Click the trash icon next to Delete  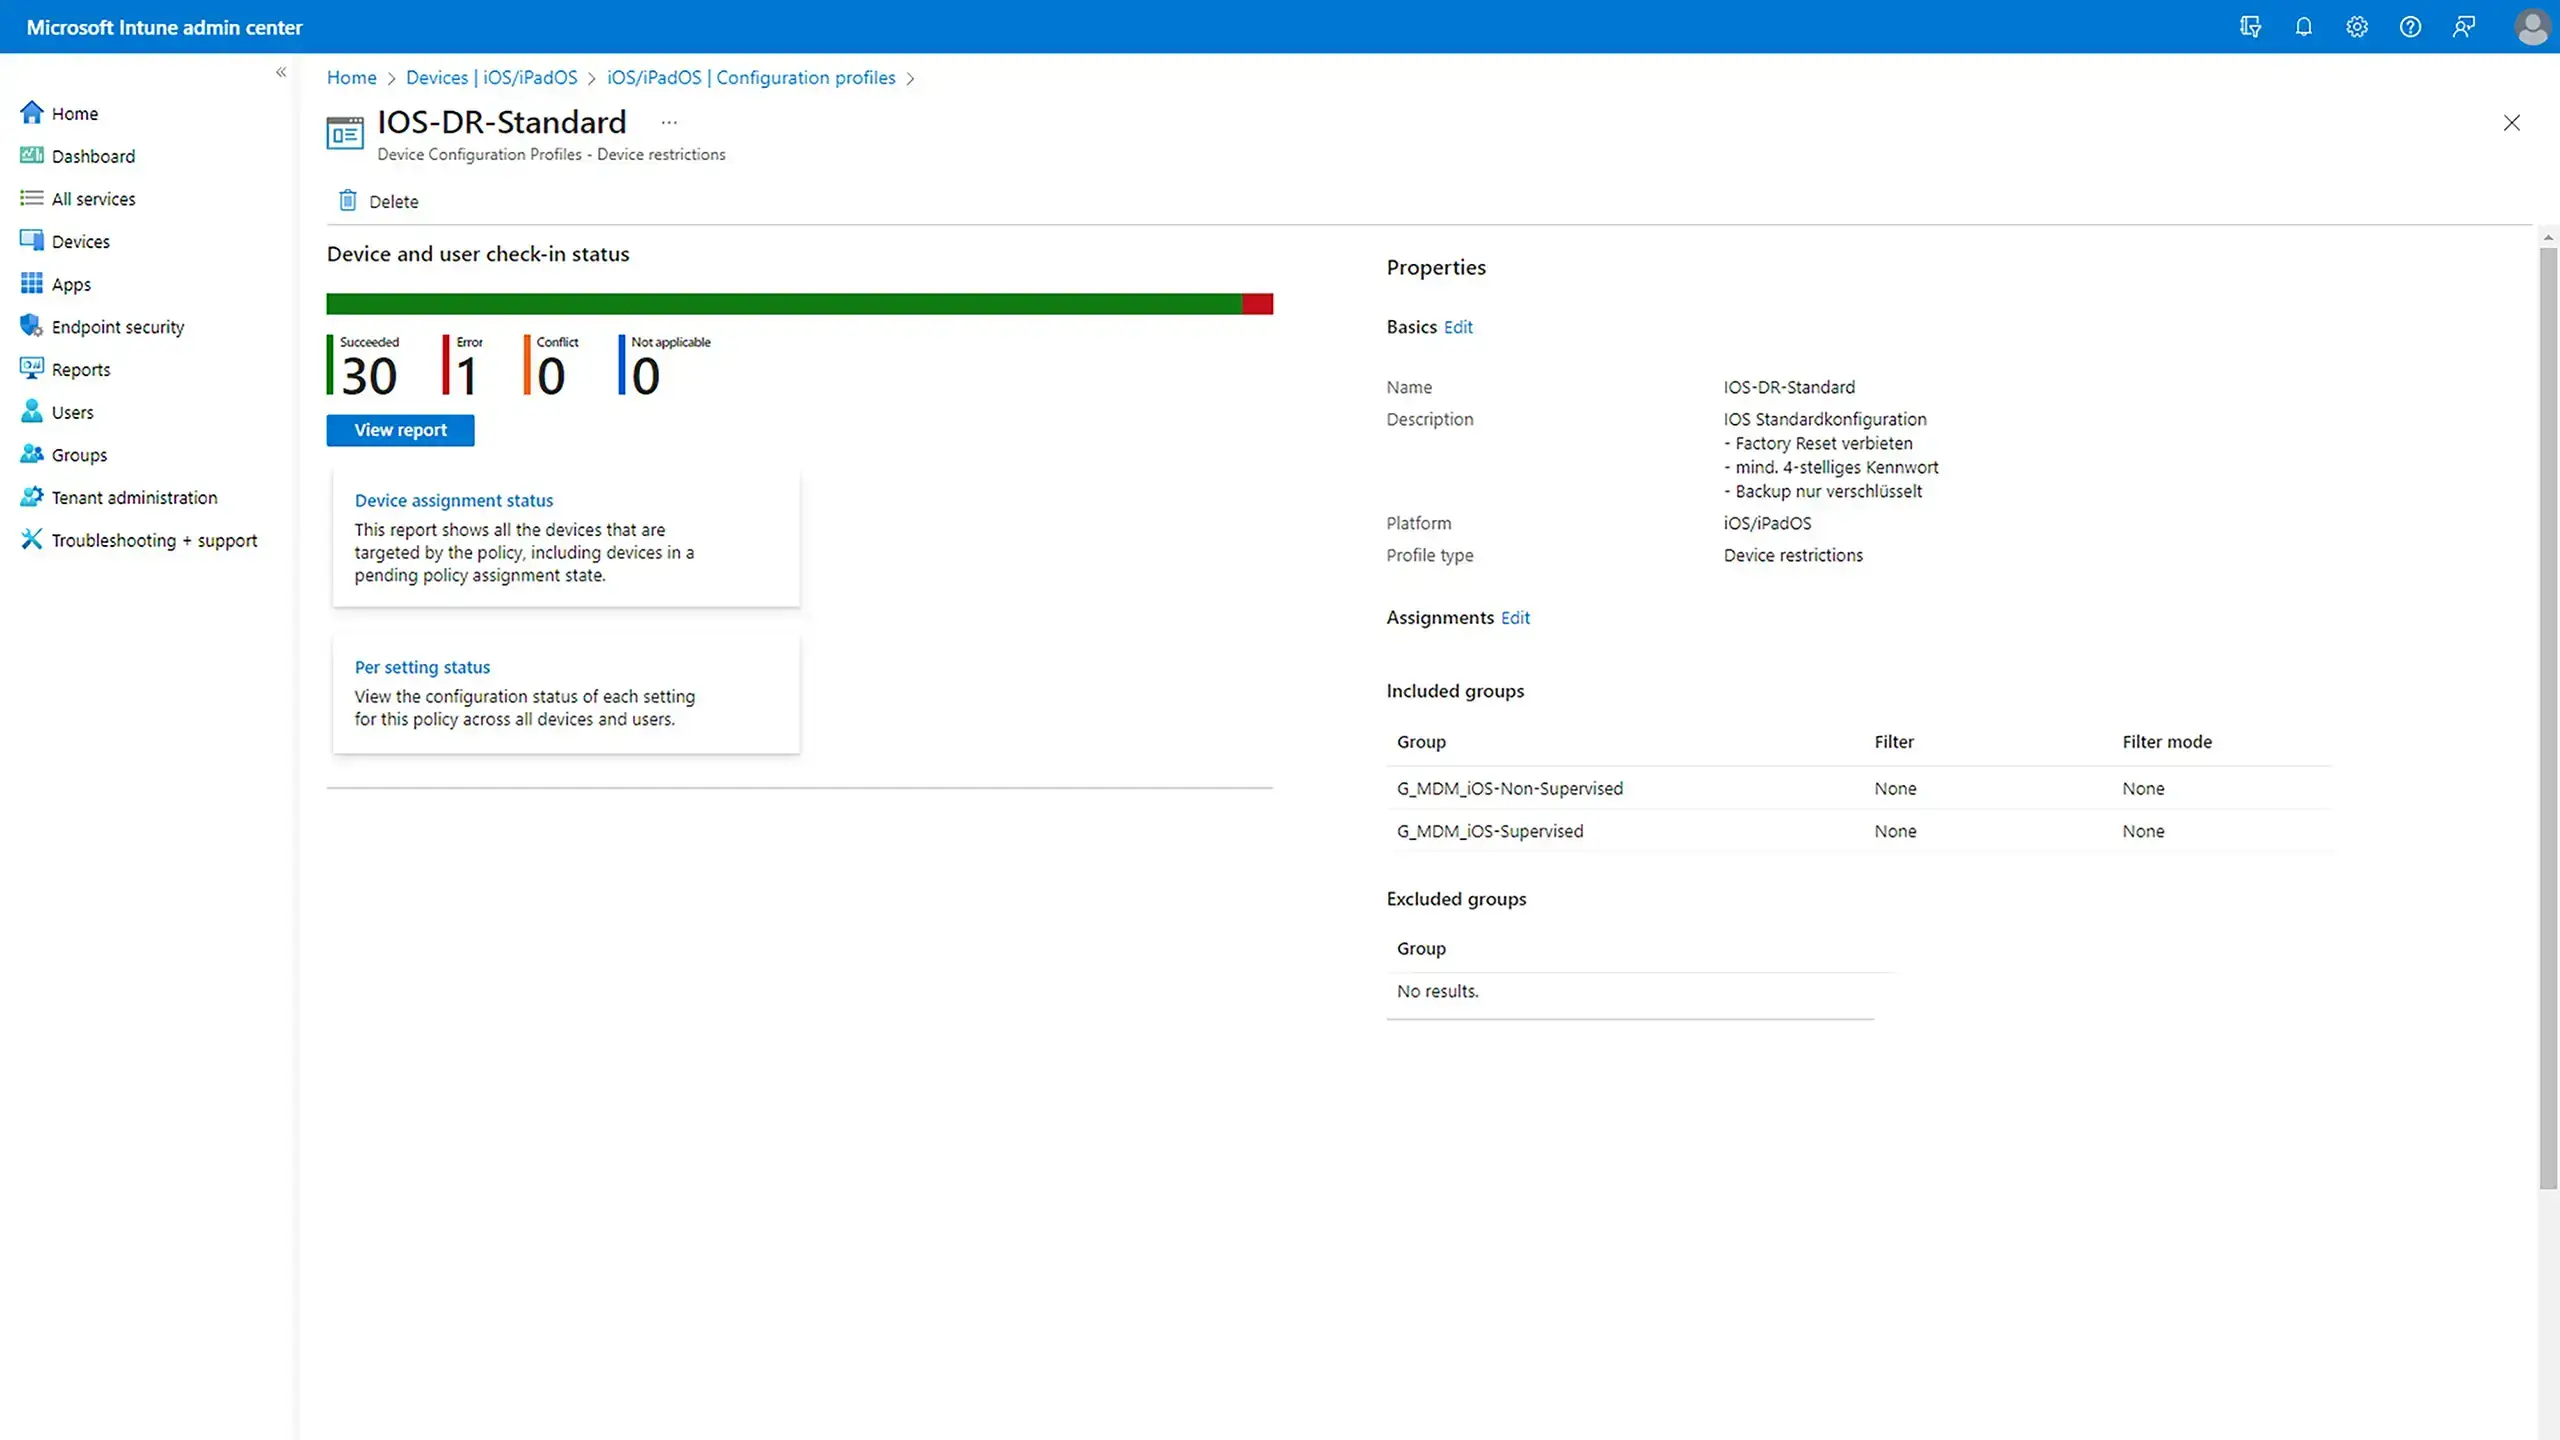347,201
